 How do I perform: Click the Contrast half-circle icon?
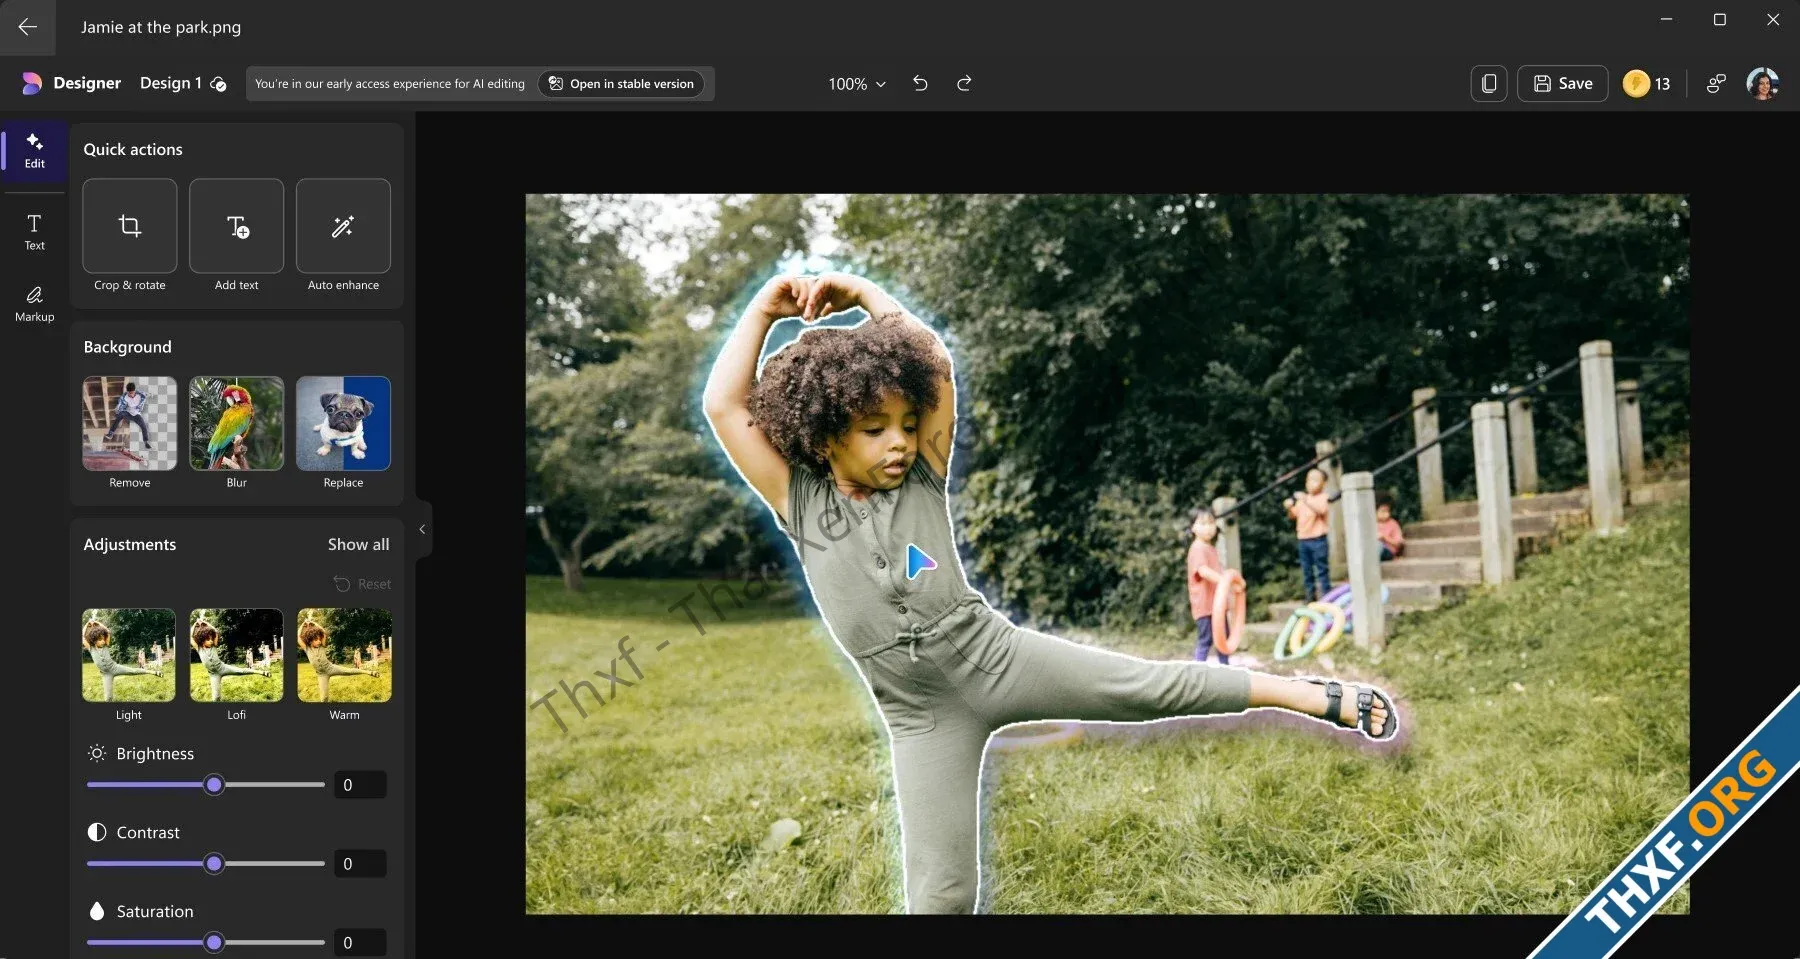[97, 832]
